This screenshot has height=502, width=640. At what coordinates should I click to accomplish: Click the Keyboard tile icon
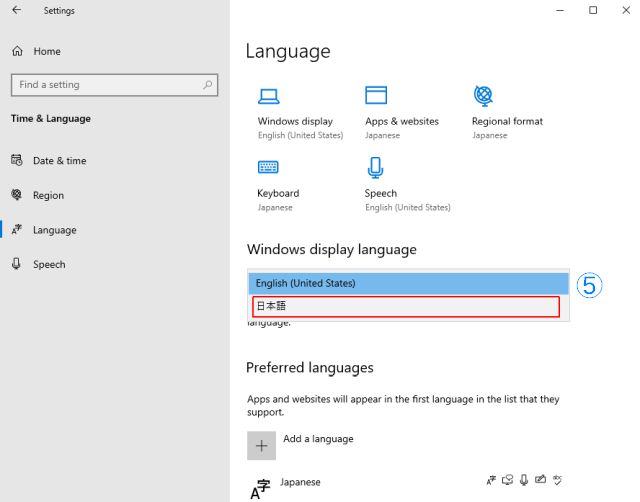(x=268, y=167)
